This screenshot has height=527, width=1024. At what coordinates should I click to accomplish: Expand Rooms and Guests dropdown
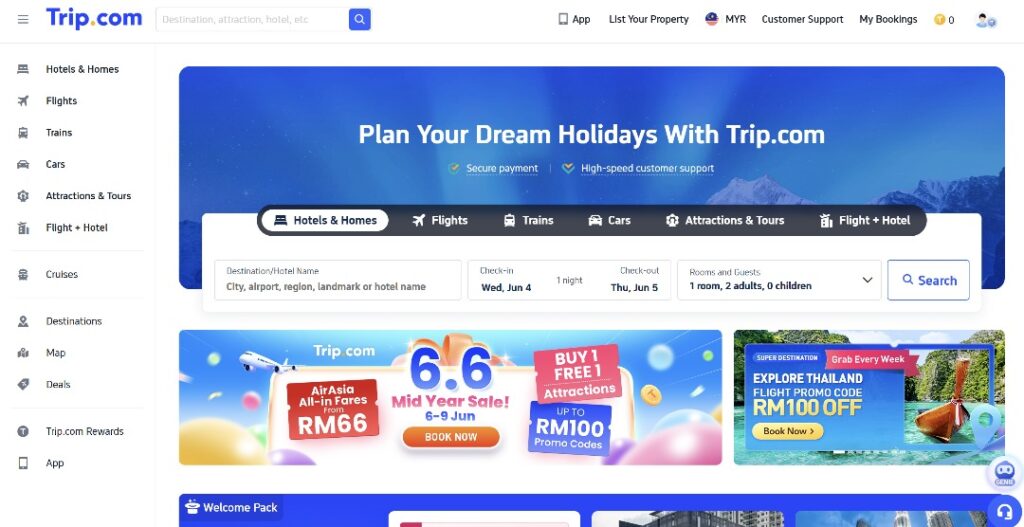coord(779,280)
